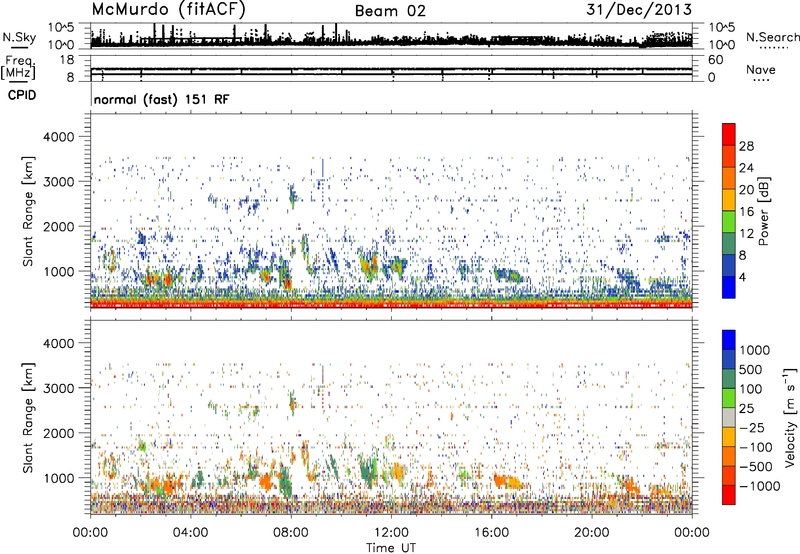
Task: Click the strong red echo band near 08:00 in Power panel
Action: click(288, 282)
